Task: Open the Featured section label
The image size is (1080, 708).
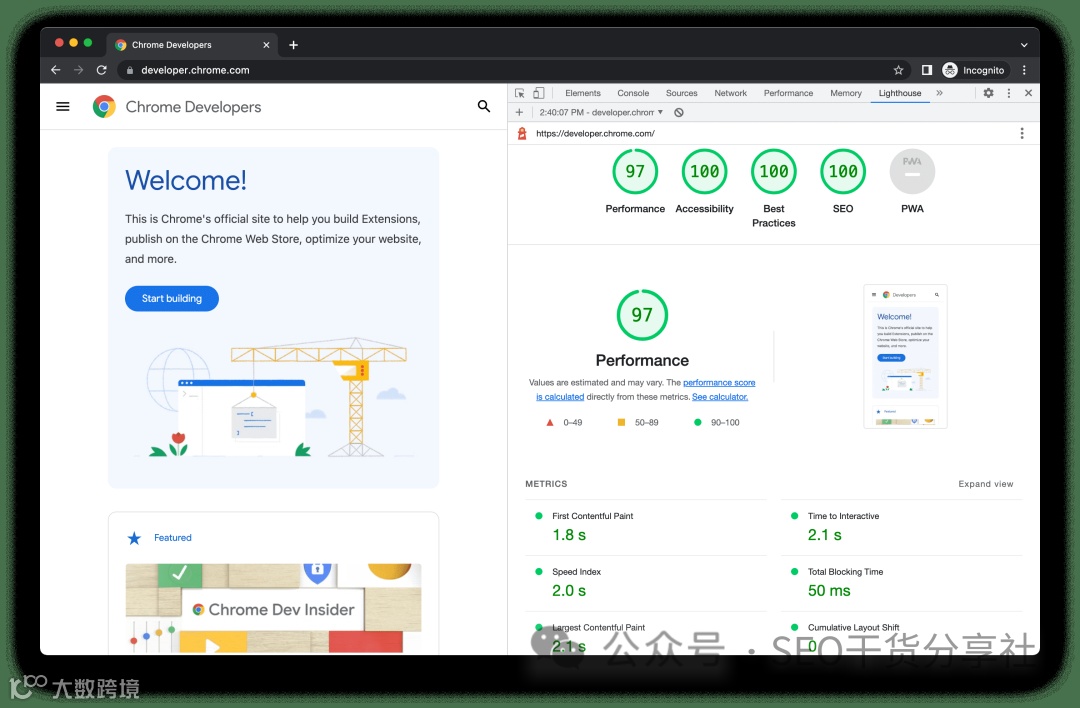Action: pyautogui.click(x=172, y=538)
